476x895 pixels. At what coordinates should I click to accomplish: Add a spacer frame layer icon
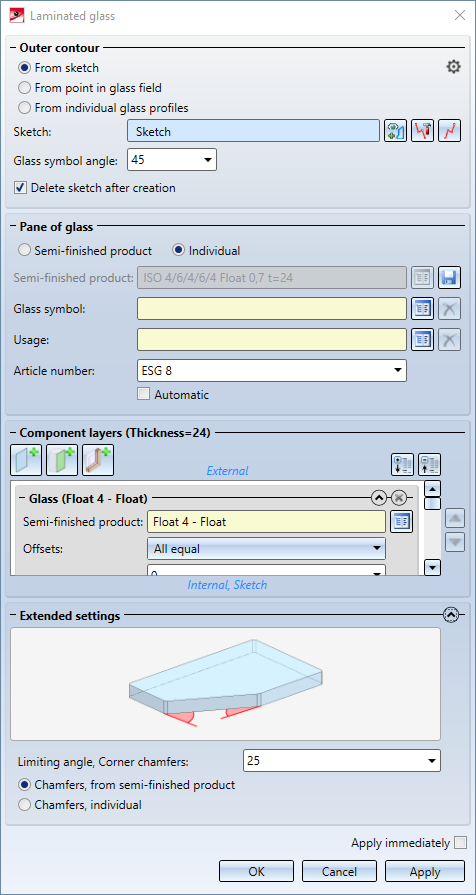tap(98, 461)
